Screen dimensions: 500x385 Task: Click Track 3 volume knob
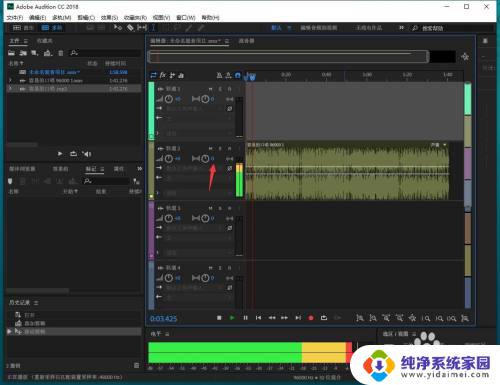coord(169,218)
